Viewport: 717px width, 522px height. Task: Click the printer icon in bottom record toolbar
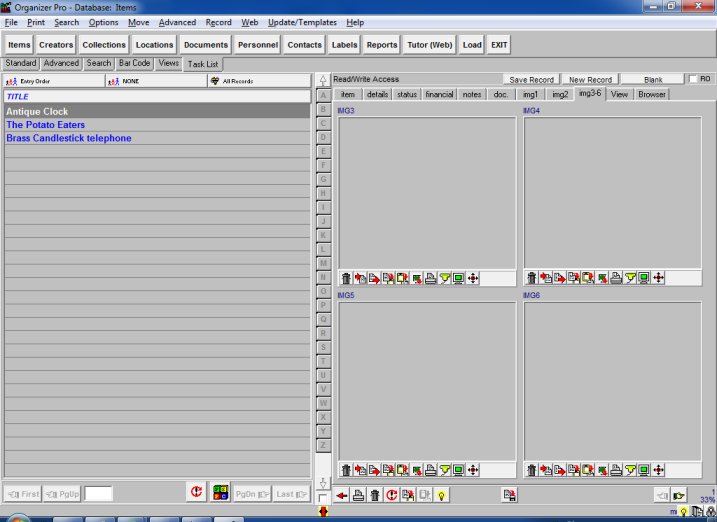pyautogui.click(x=358, y=495)
